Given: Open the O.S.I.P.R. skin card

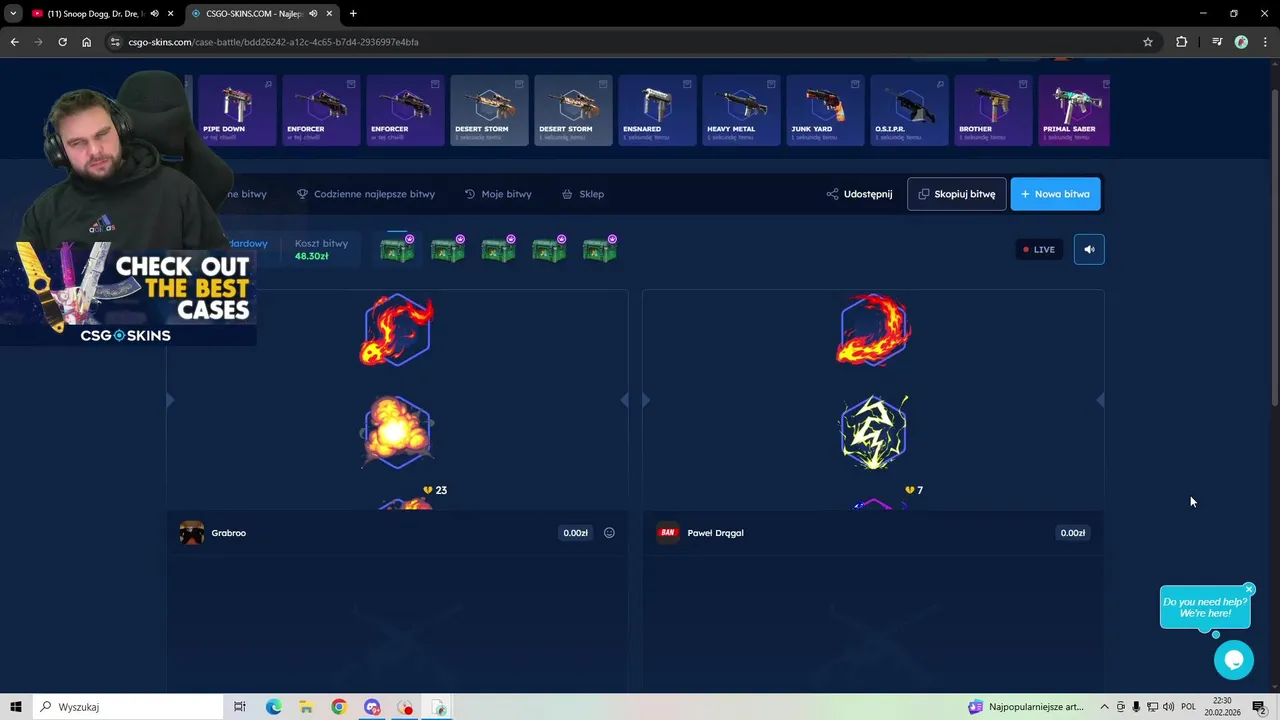Looking at the screenshot, I should point(909,110).
